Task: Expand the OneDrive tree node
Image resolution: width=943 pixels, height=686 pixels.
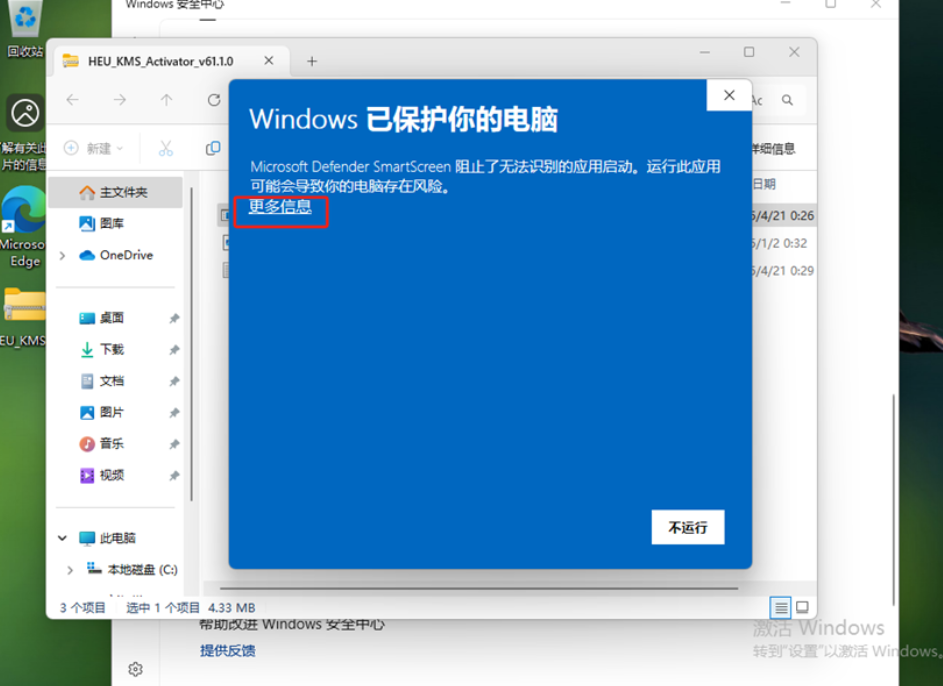Action: (x=63, y=256)
